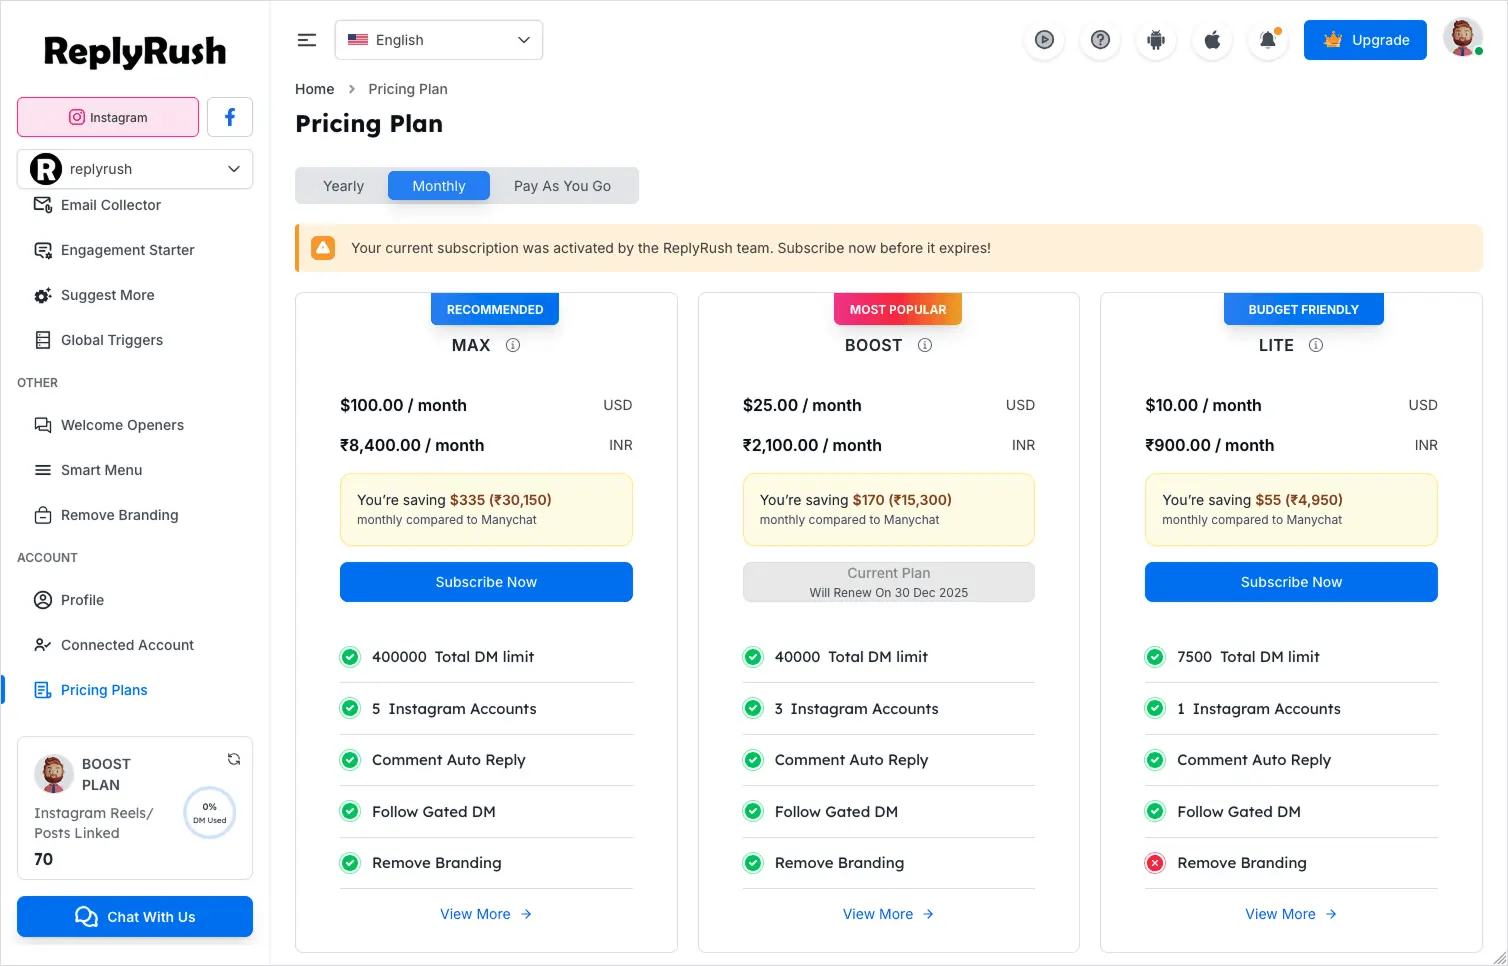Open the help question mark icon
Screen dimensions: 1508x966
tap(1100, 40)
